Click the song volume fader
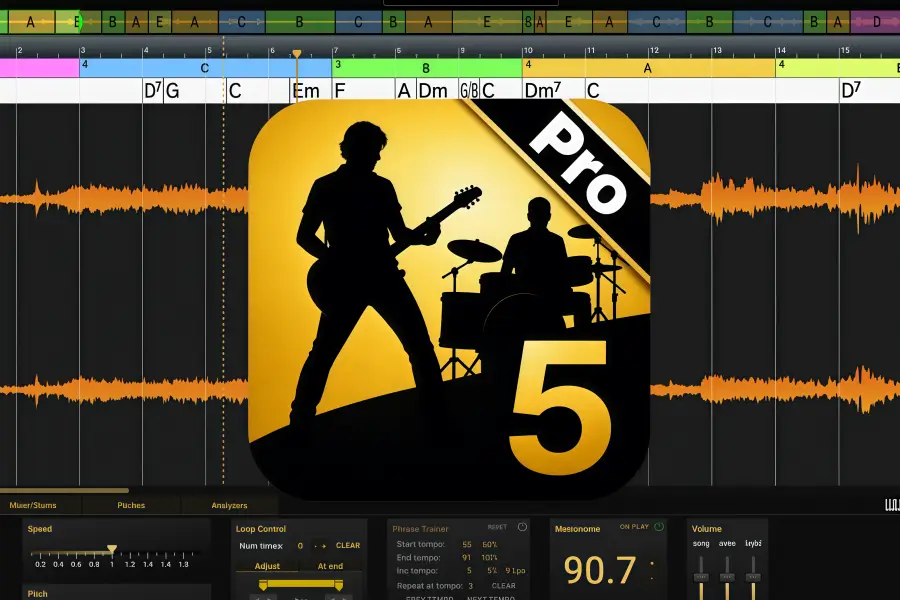Image resolution: width=900 pixels, height=600 pixels. pos(701,576)
